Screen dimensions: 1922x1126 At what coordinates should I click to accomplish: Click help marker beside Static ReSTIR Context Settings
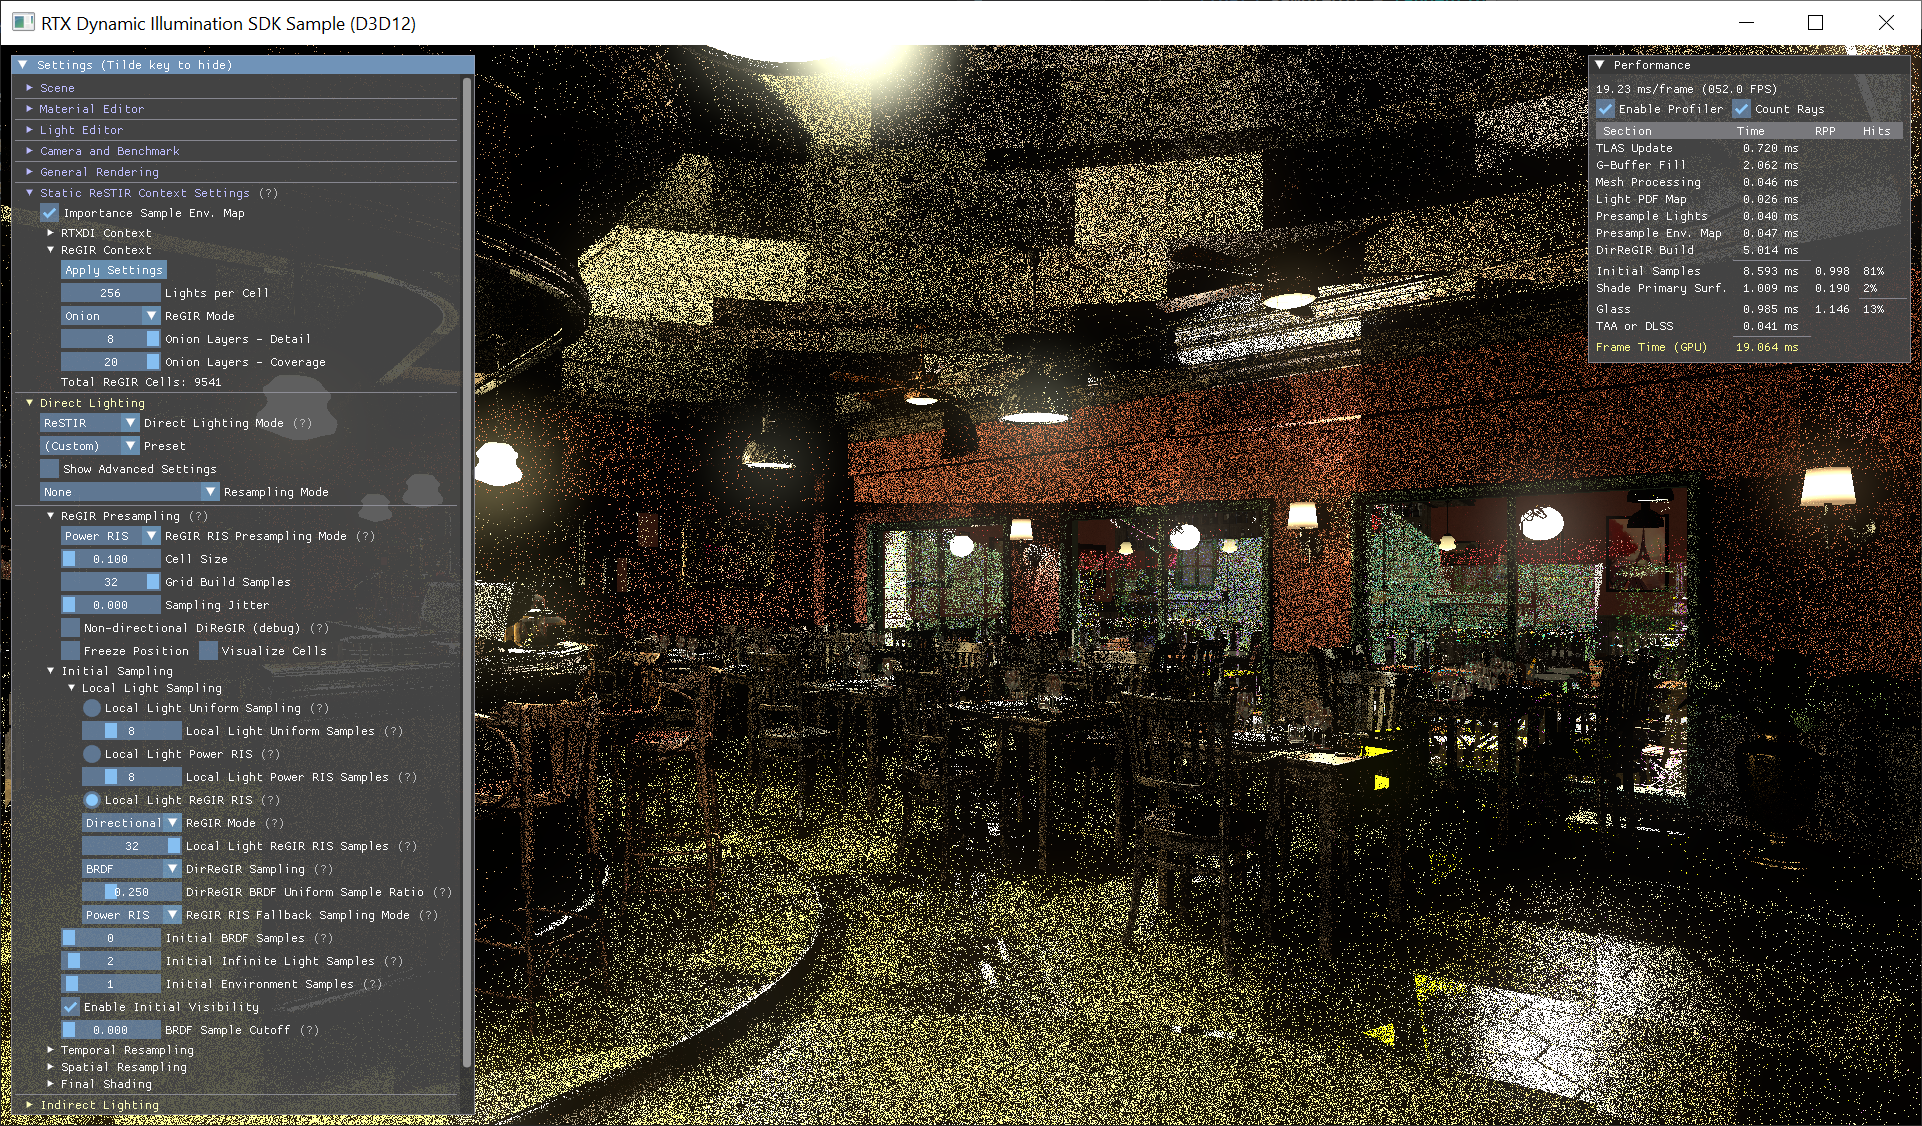[x=268, y=193]
